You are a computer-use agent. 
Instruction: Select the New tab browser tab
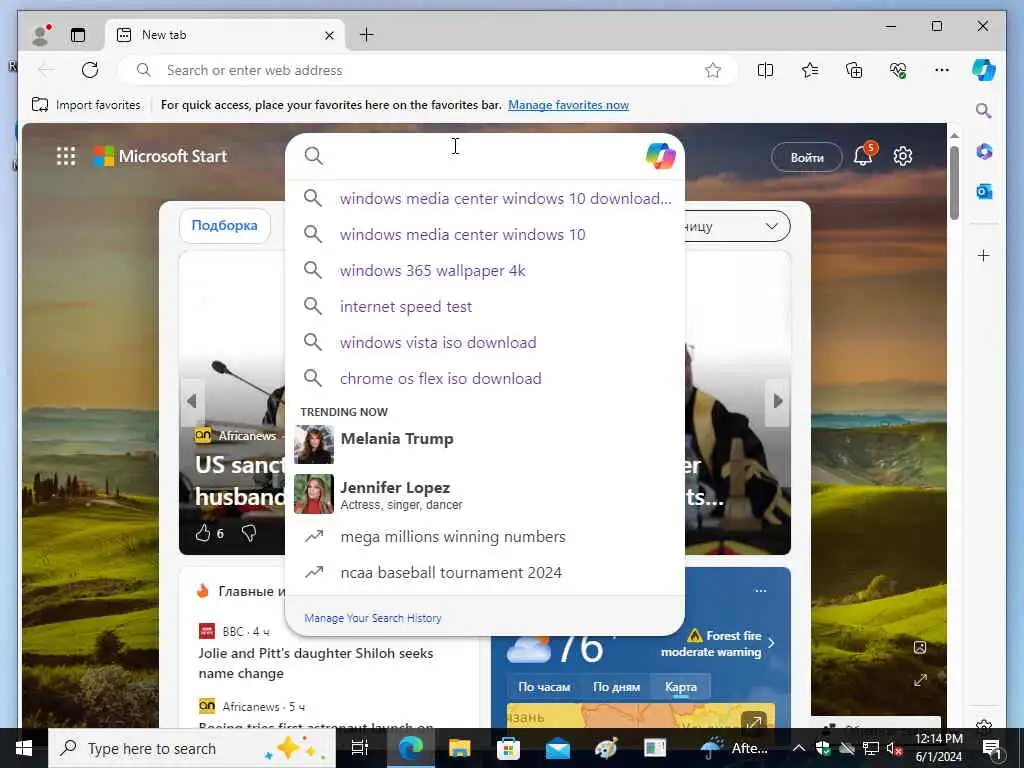pyautogui.click(x=225, y=35)
